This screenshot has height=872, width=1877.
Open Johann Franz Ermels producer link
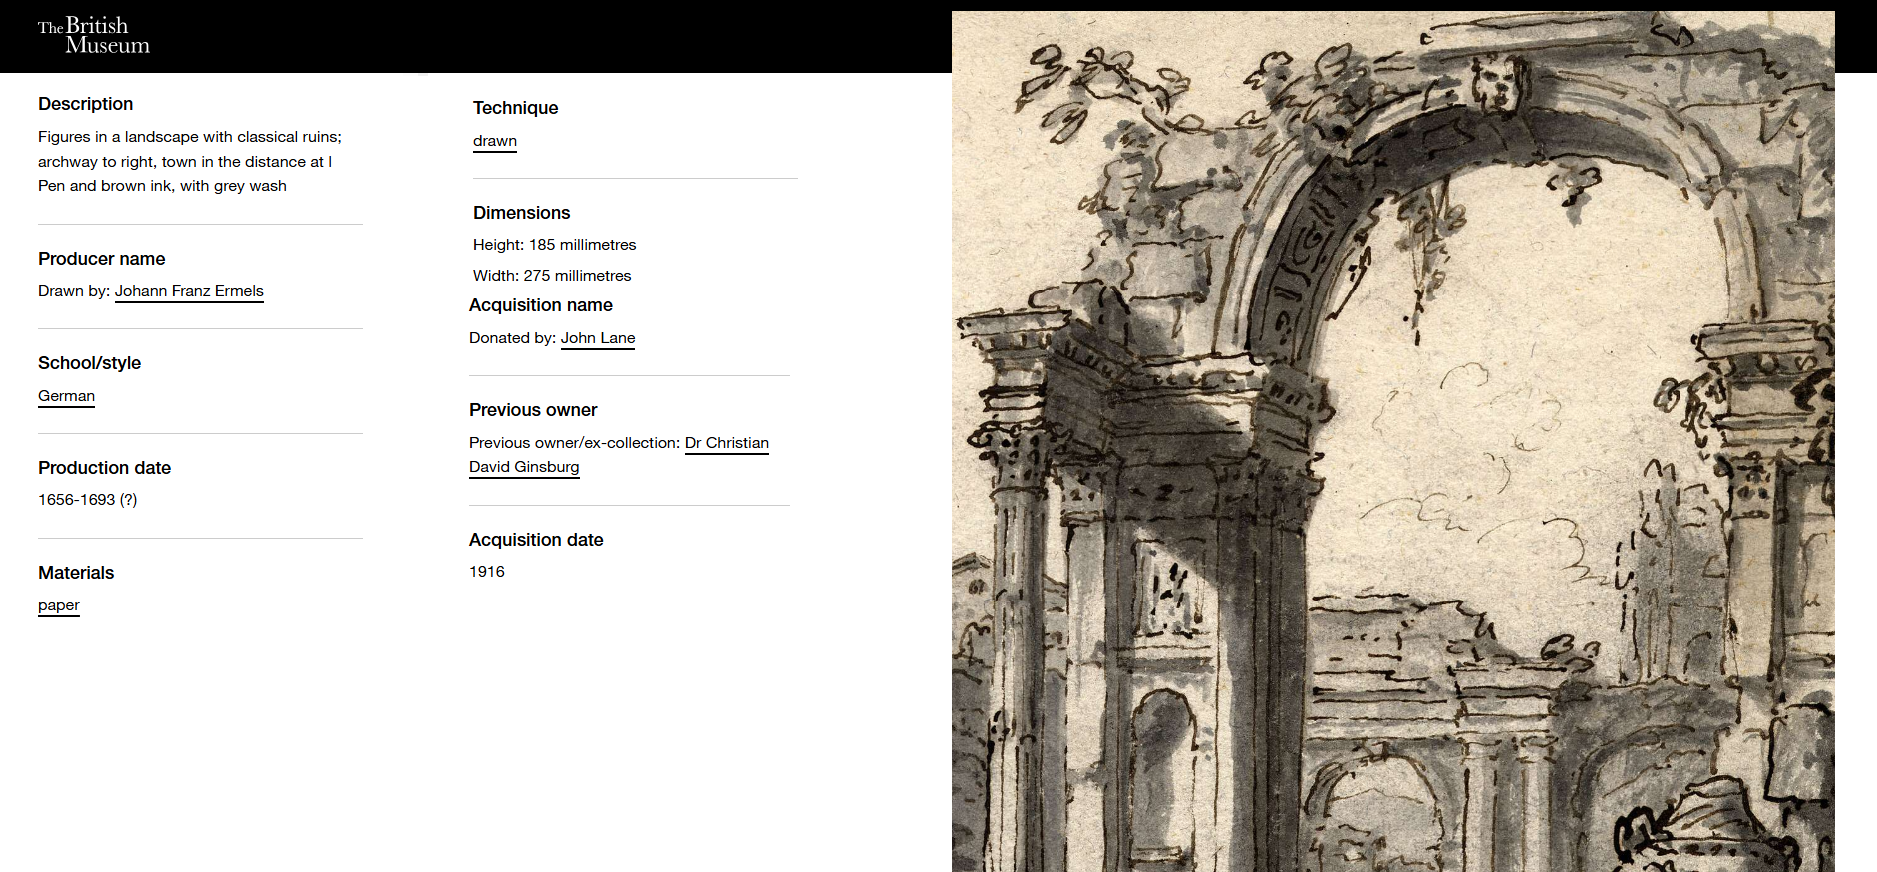click(189, 291)
